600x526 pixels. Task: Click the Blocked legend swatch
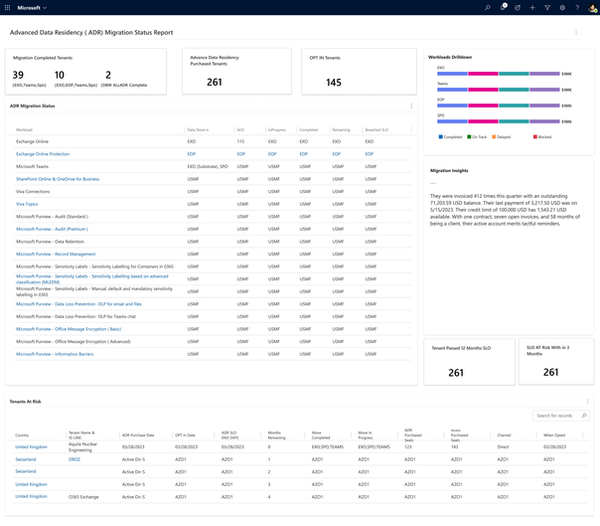[535, 137]
